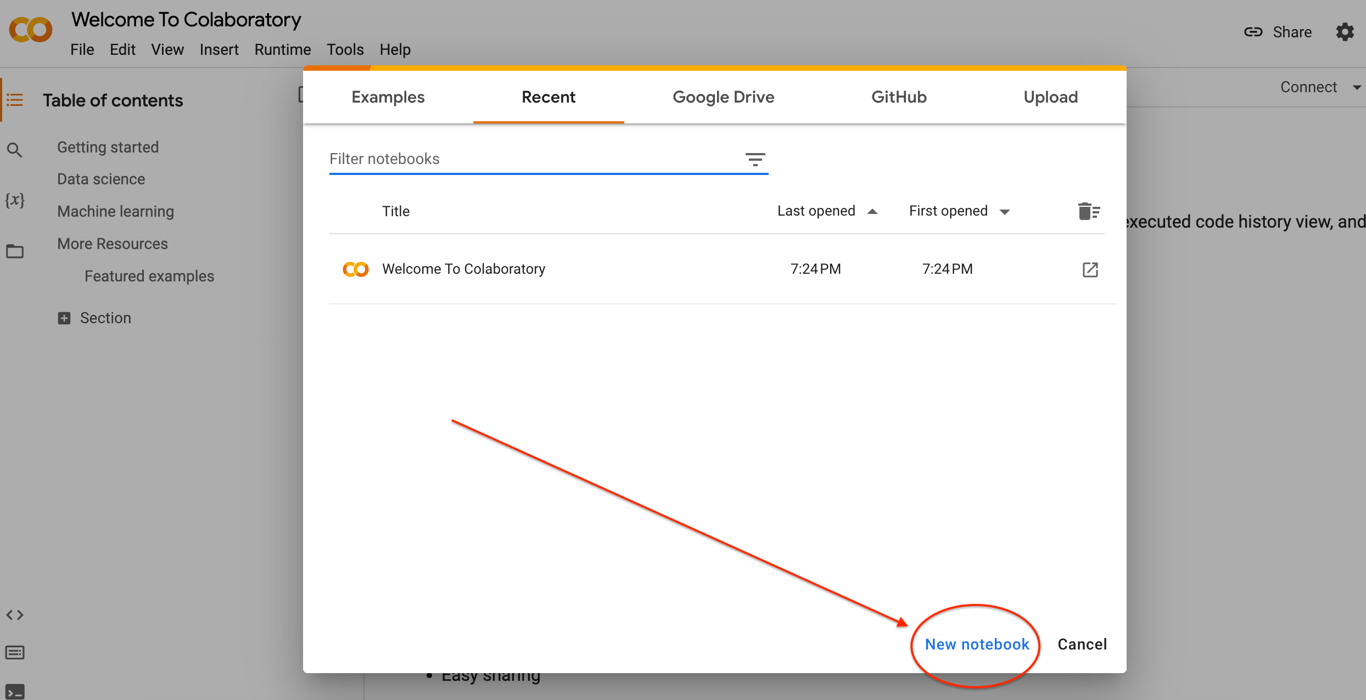This screenshot has width=1366, height=700.
Task: Open the Tools menu
Action: pos(345,49)
